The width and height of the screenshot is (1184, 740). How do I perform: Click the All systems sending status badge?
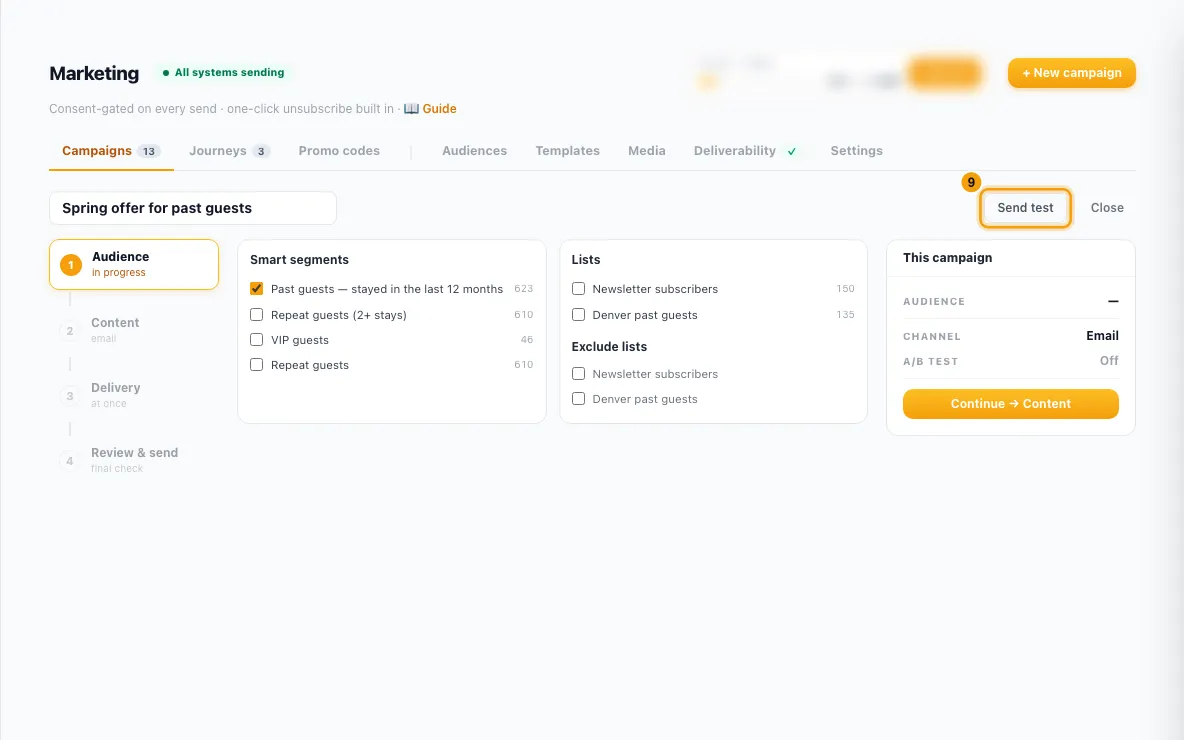(x=224, y=72)
